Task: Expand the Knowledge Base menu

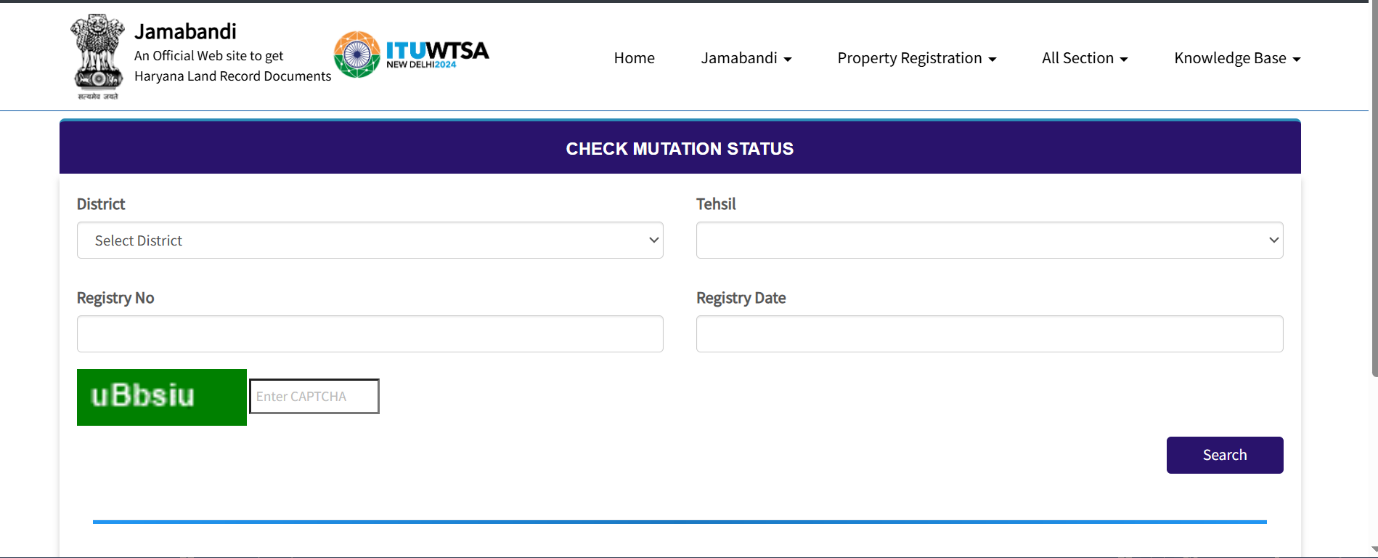Action: tap(1237, 58)
